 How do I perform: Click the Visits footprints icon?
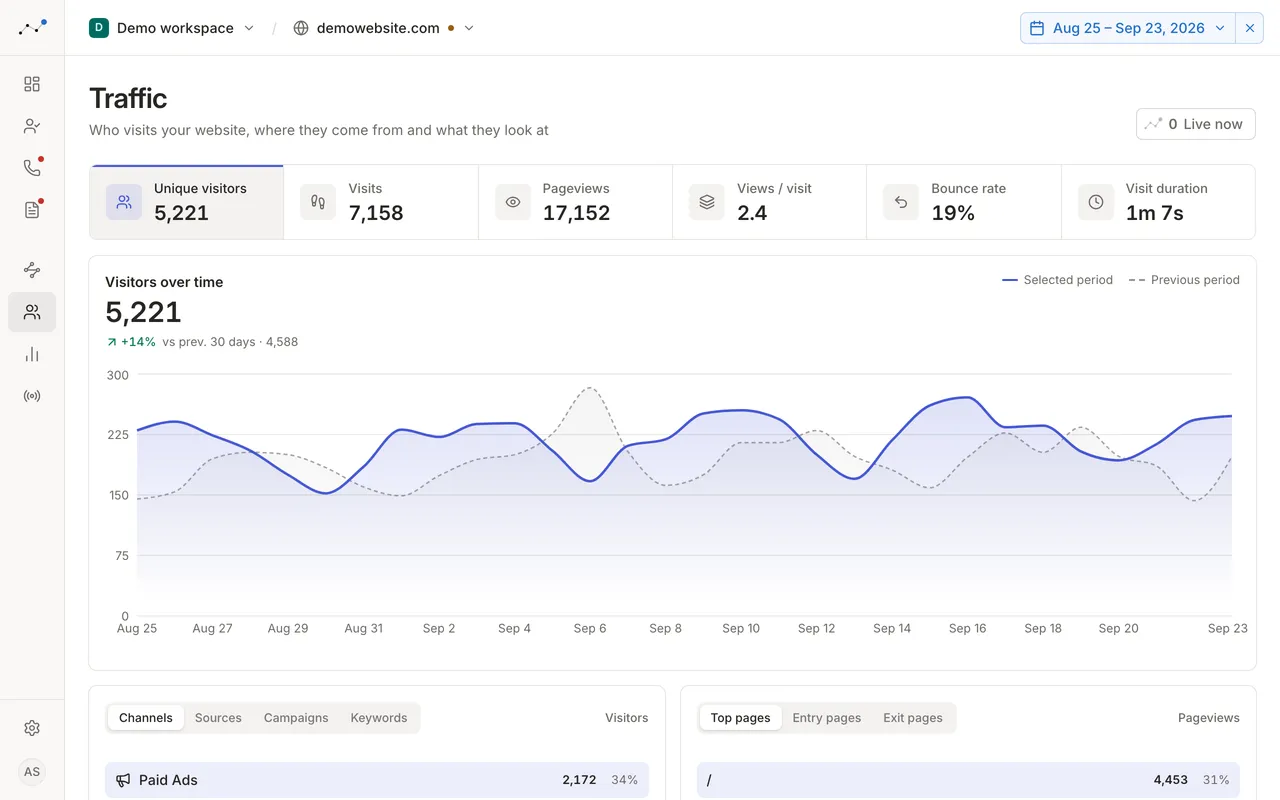[x=318, y=202]
